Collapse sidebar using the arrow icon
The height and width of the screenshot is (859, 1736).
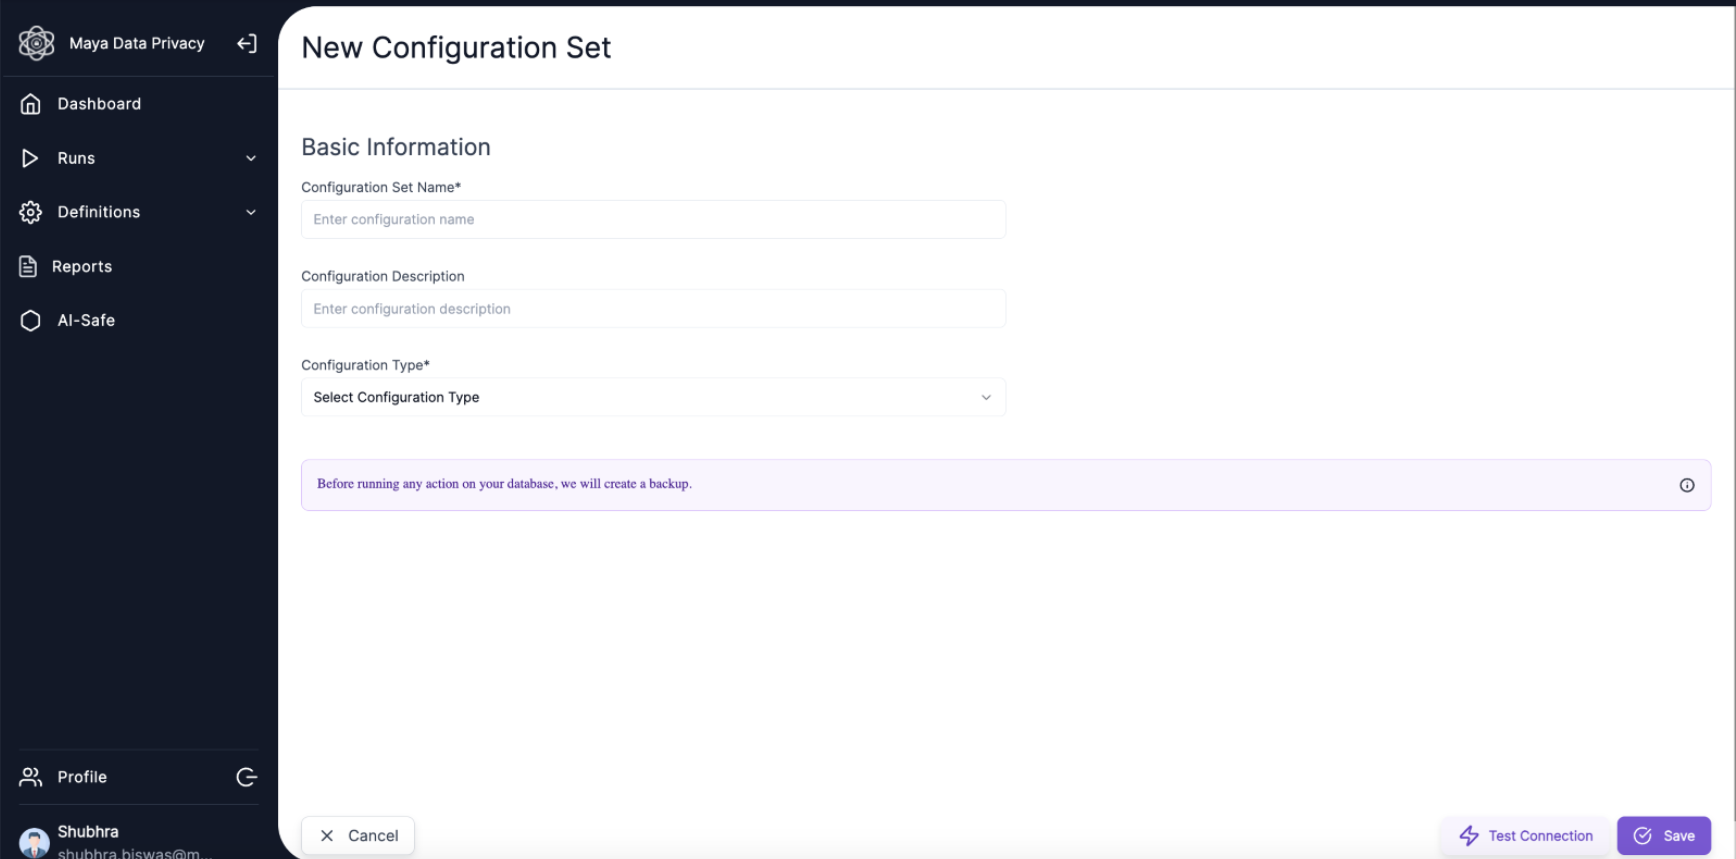pyautogui.click(x=247, y=43)
